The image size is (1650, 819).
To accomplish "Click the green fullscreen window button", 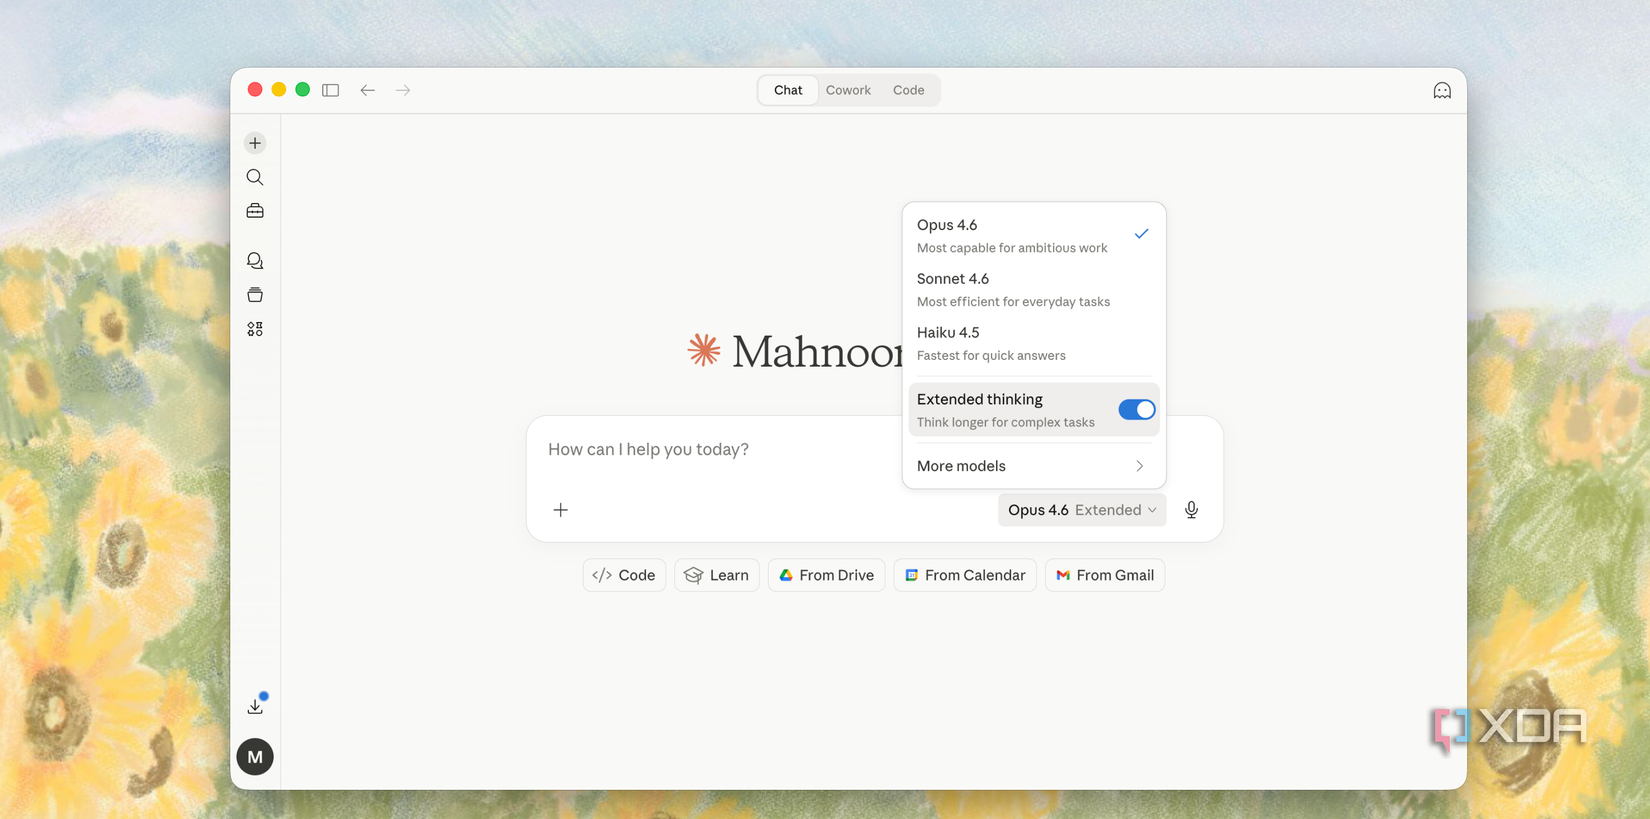I will (x=302, y=90).
